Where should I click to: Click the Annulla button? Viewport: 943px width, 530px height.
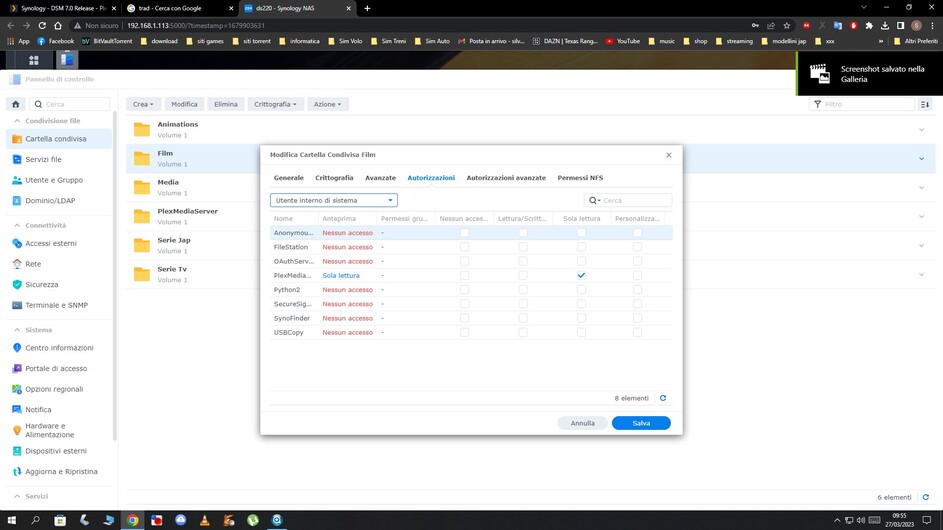pyautogui.click(x=582, y=424)
